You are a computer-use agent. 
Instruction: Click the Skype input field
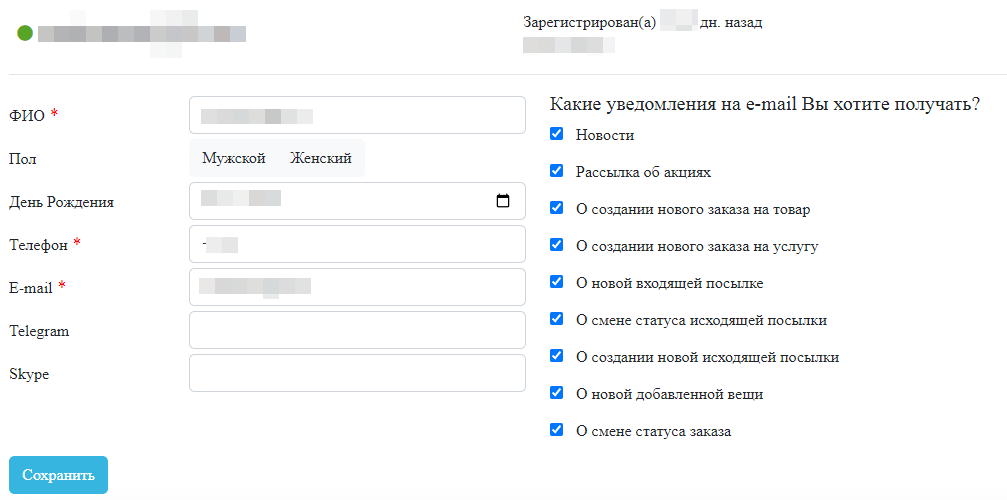(356, 373)
